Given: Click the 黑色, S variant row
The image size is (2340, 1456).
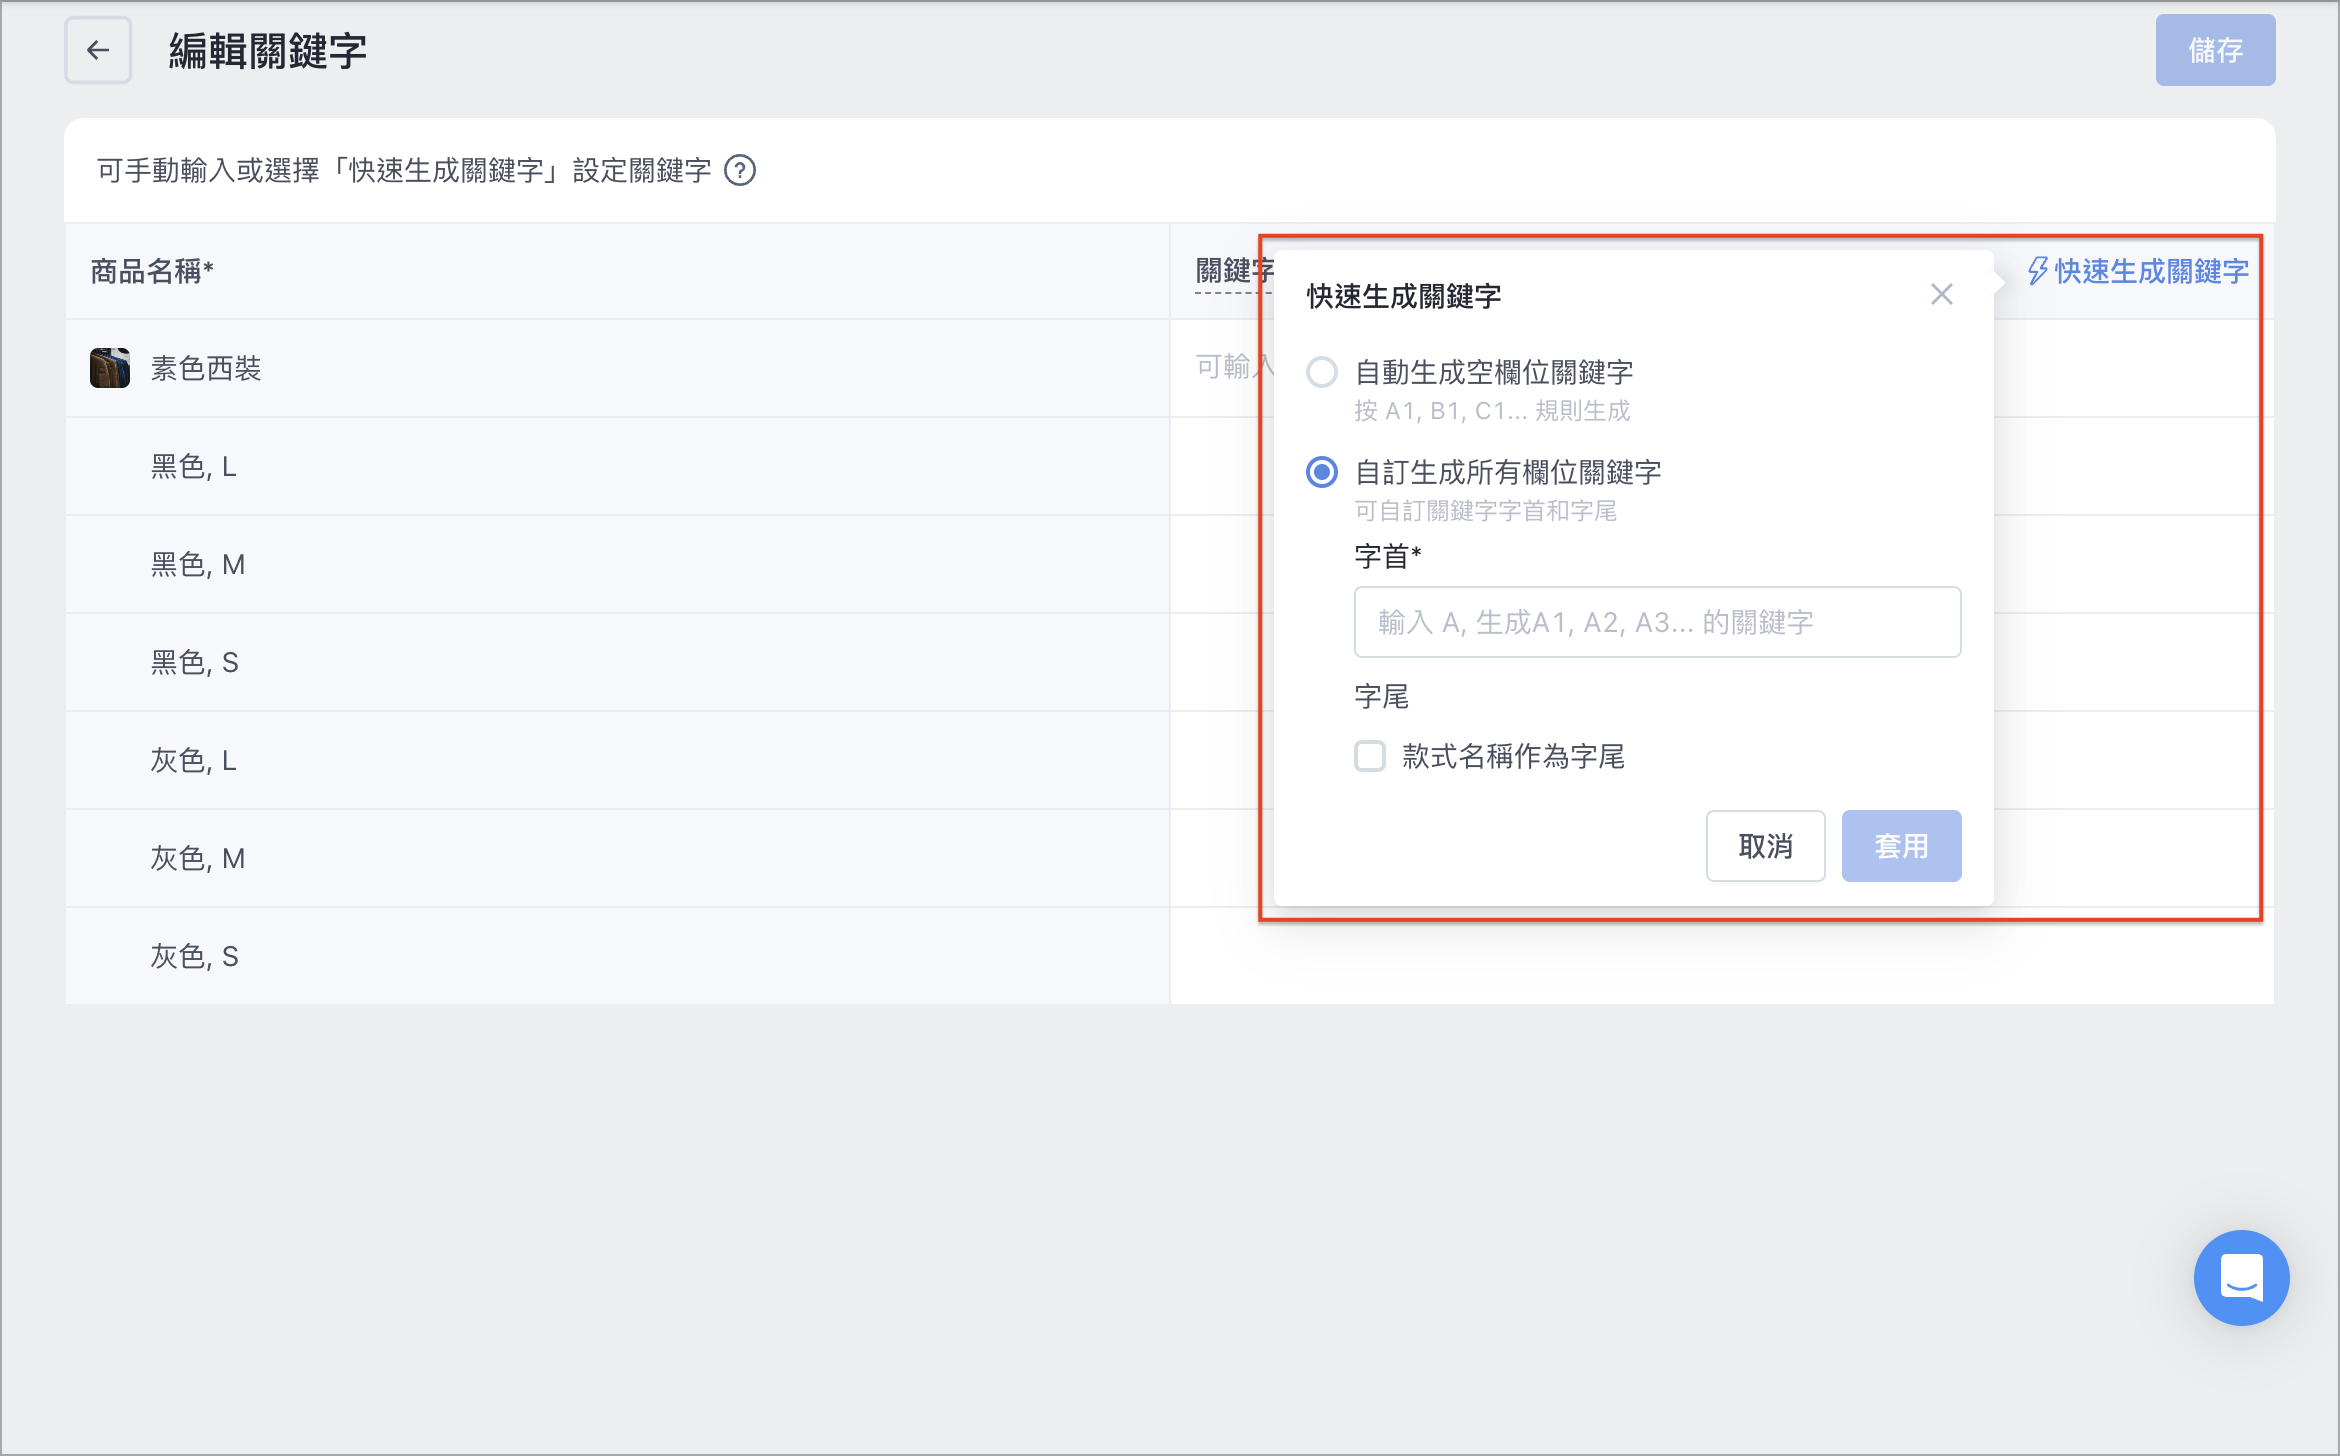Looking at the screenshot, I should 618,663.
